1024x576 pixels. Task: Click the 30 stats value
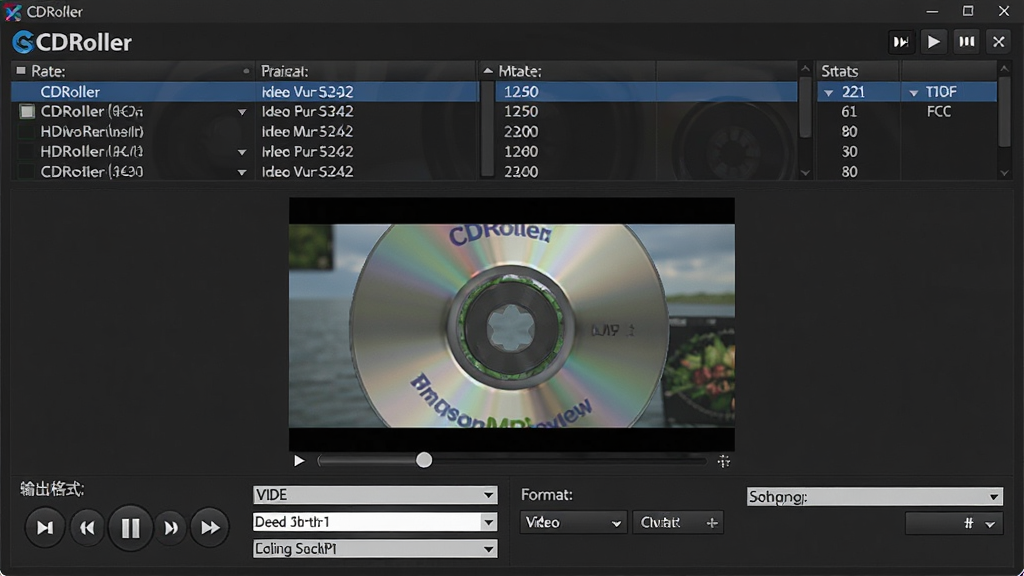tap(849, 152)
